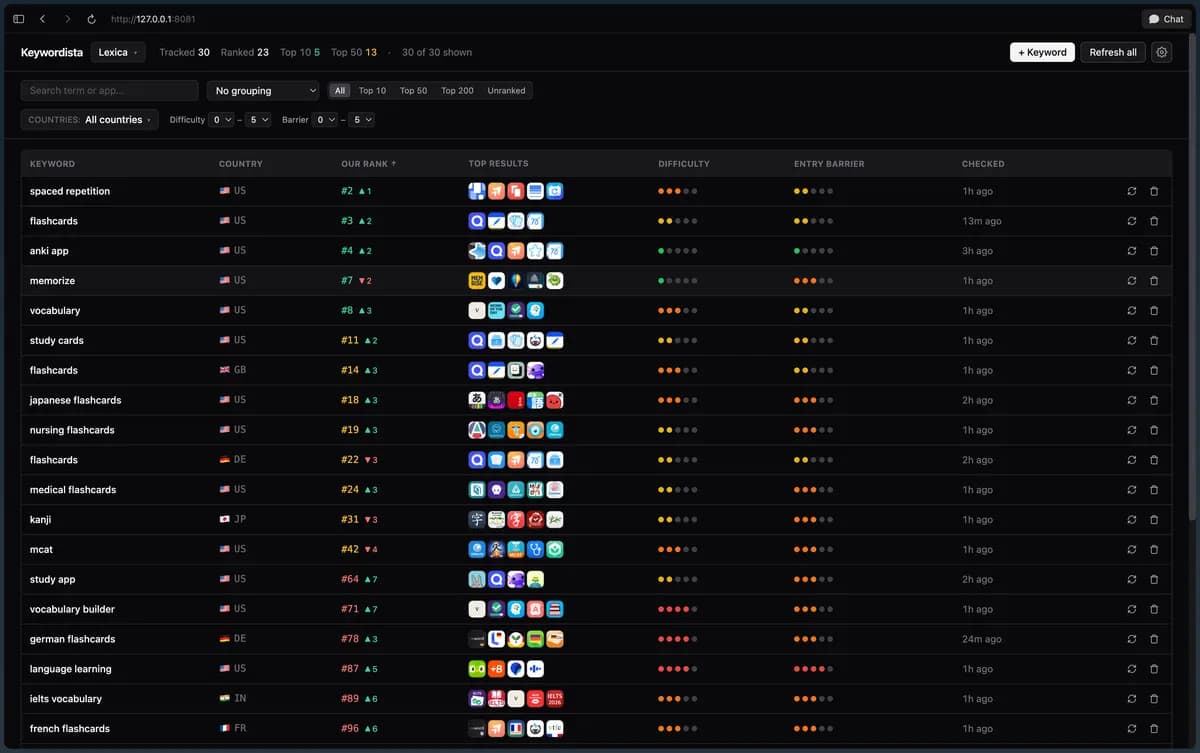Screen dimensions: 1200x753
Task: Switch to the 'Top 200' filter
Action: click(458, 91)
